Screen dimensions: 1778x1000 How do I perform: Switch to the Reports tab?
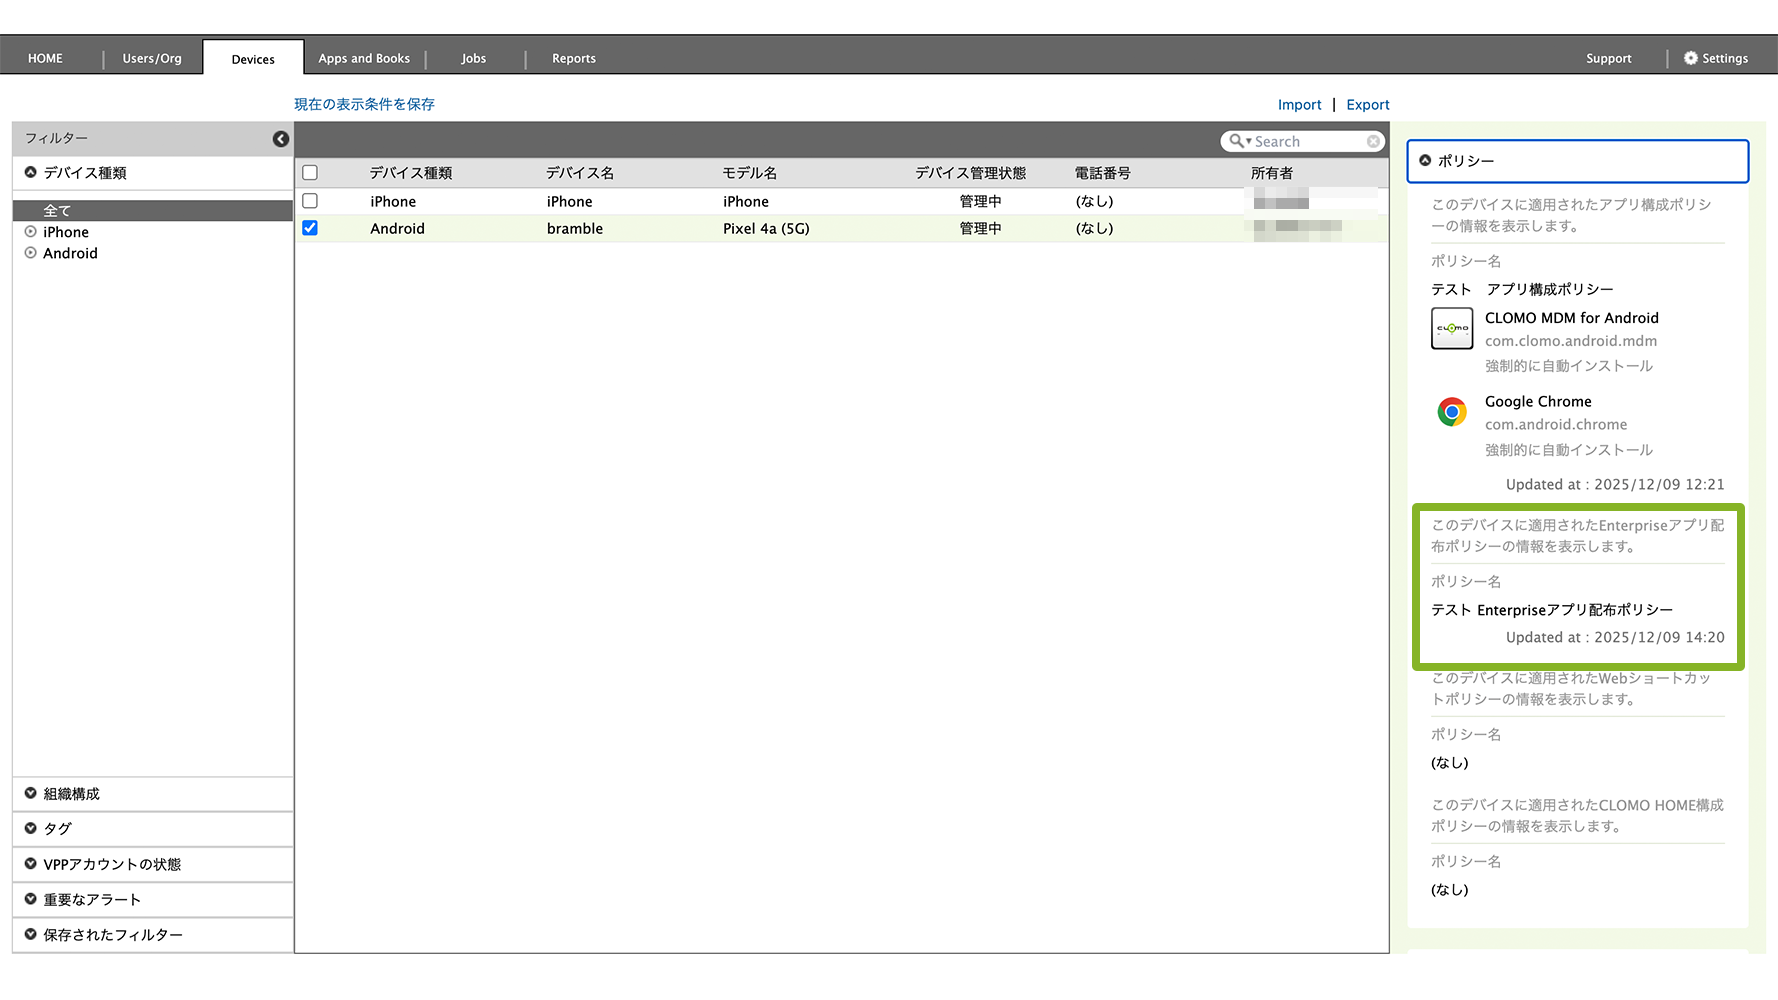(573, 58)
